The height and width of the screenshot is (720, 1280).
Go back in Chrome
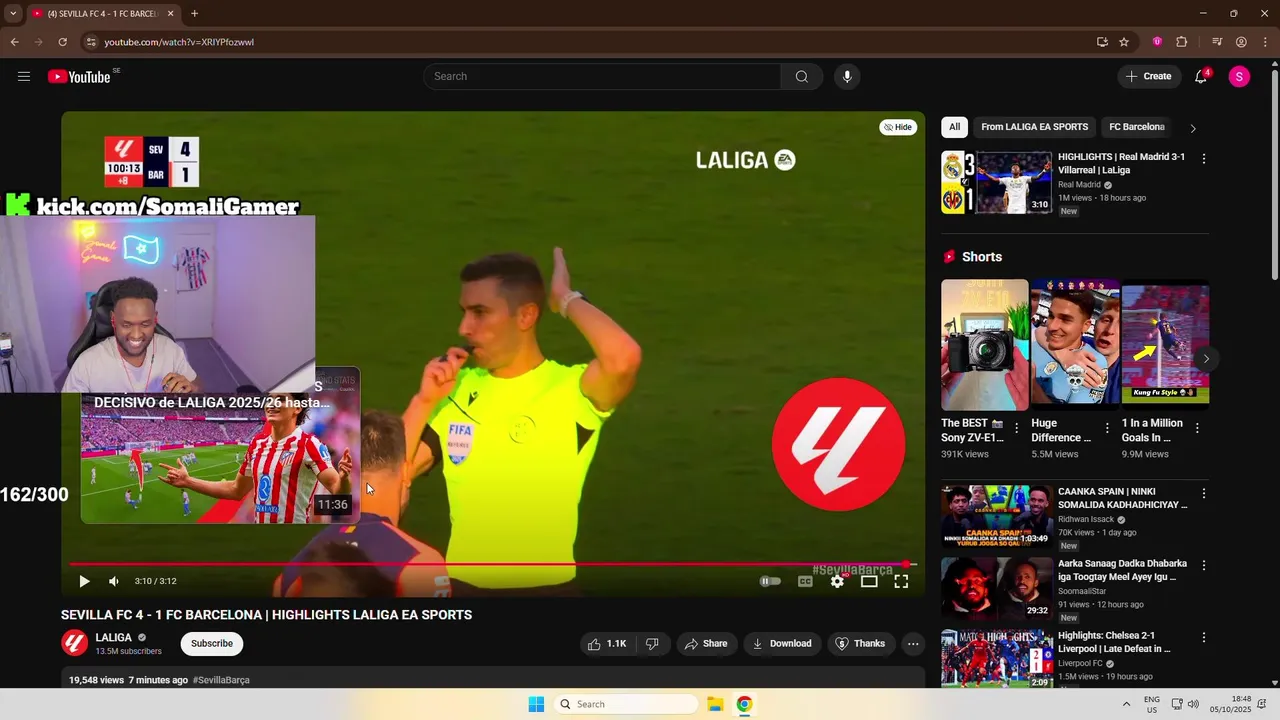click(14, 42)
